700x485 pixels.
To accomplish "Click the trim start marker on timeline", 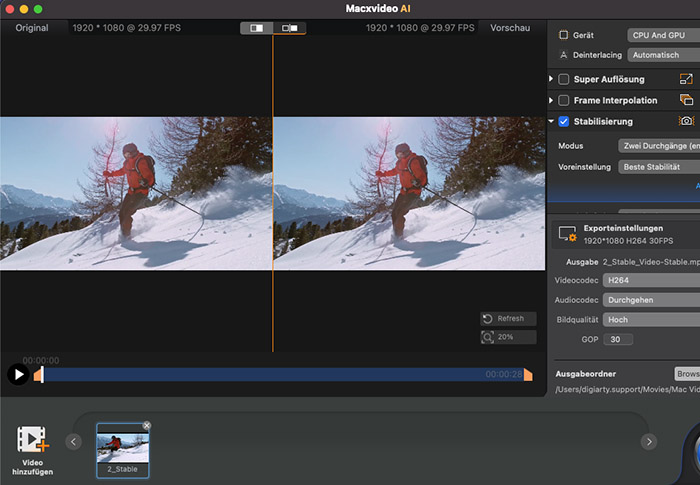I will pos(39,374).
